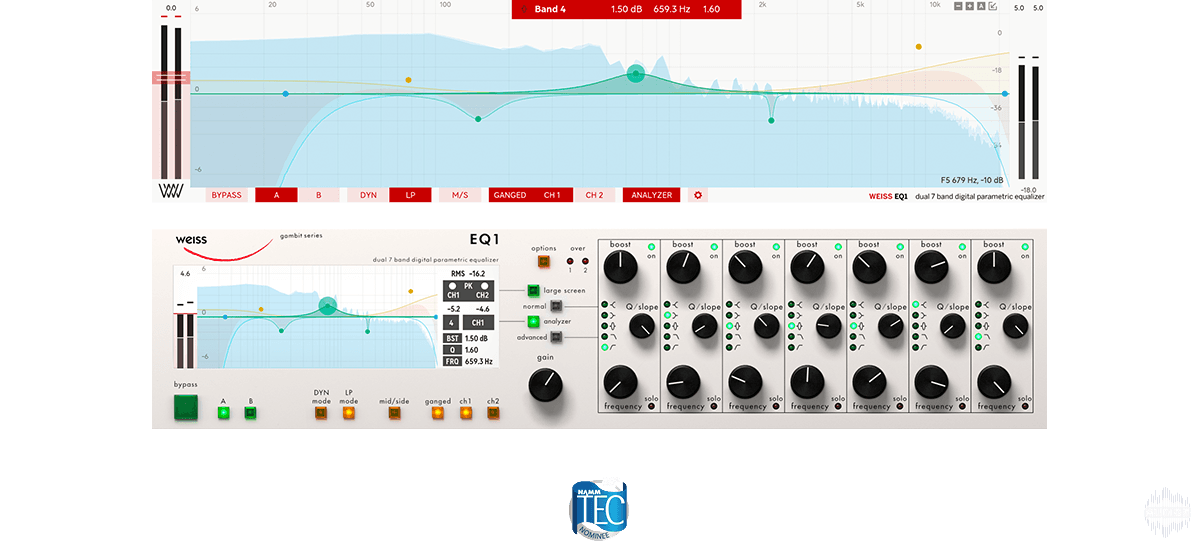Select CH 1 in large-screen toolbar
1200x547 pixels.
tap(552, 195)
